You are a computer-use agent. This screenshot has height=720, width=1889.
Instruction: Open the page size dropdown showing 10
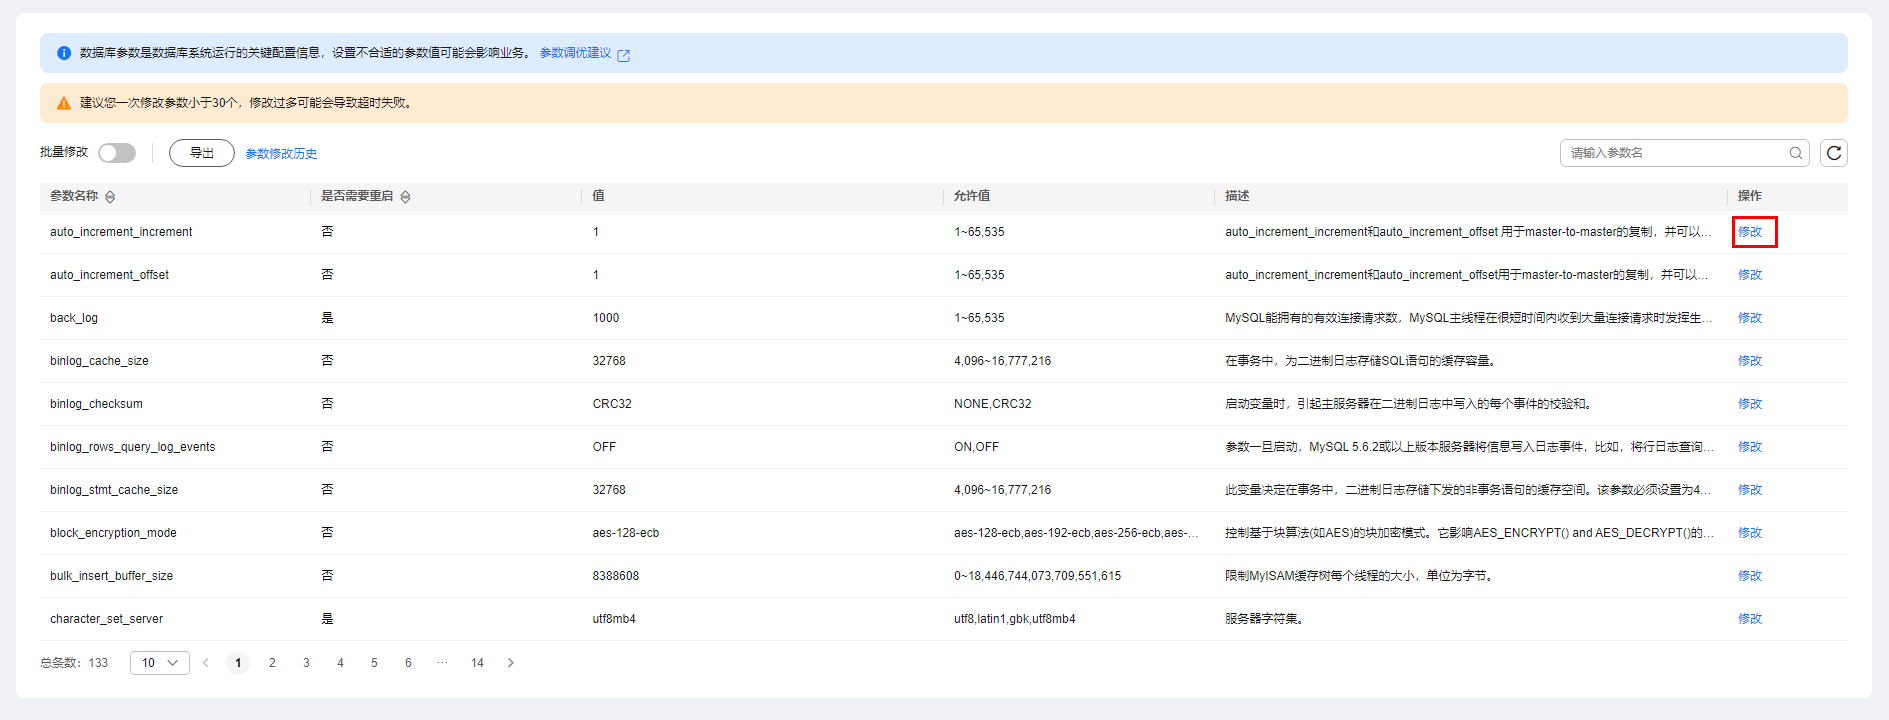[160, 663]
